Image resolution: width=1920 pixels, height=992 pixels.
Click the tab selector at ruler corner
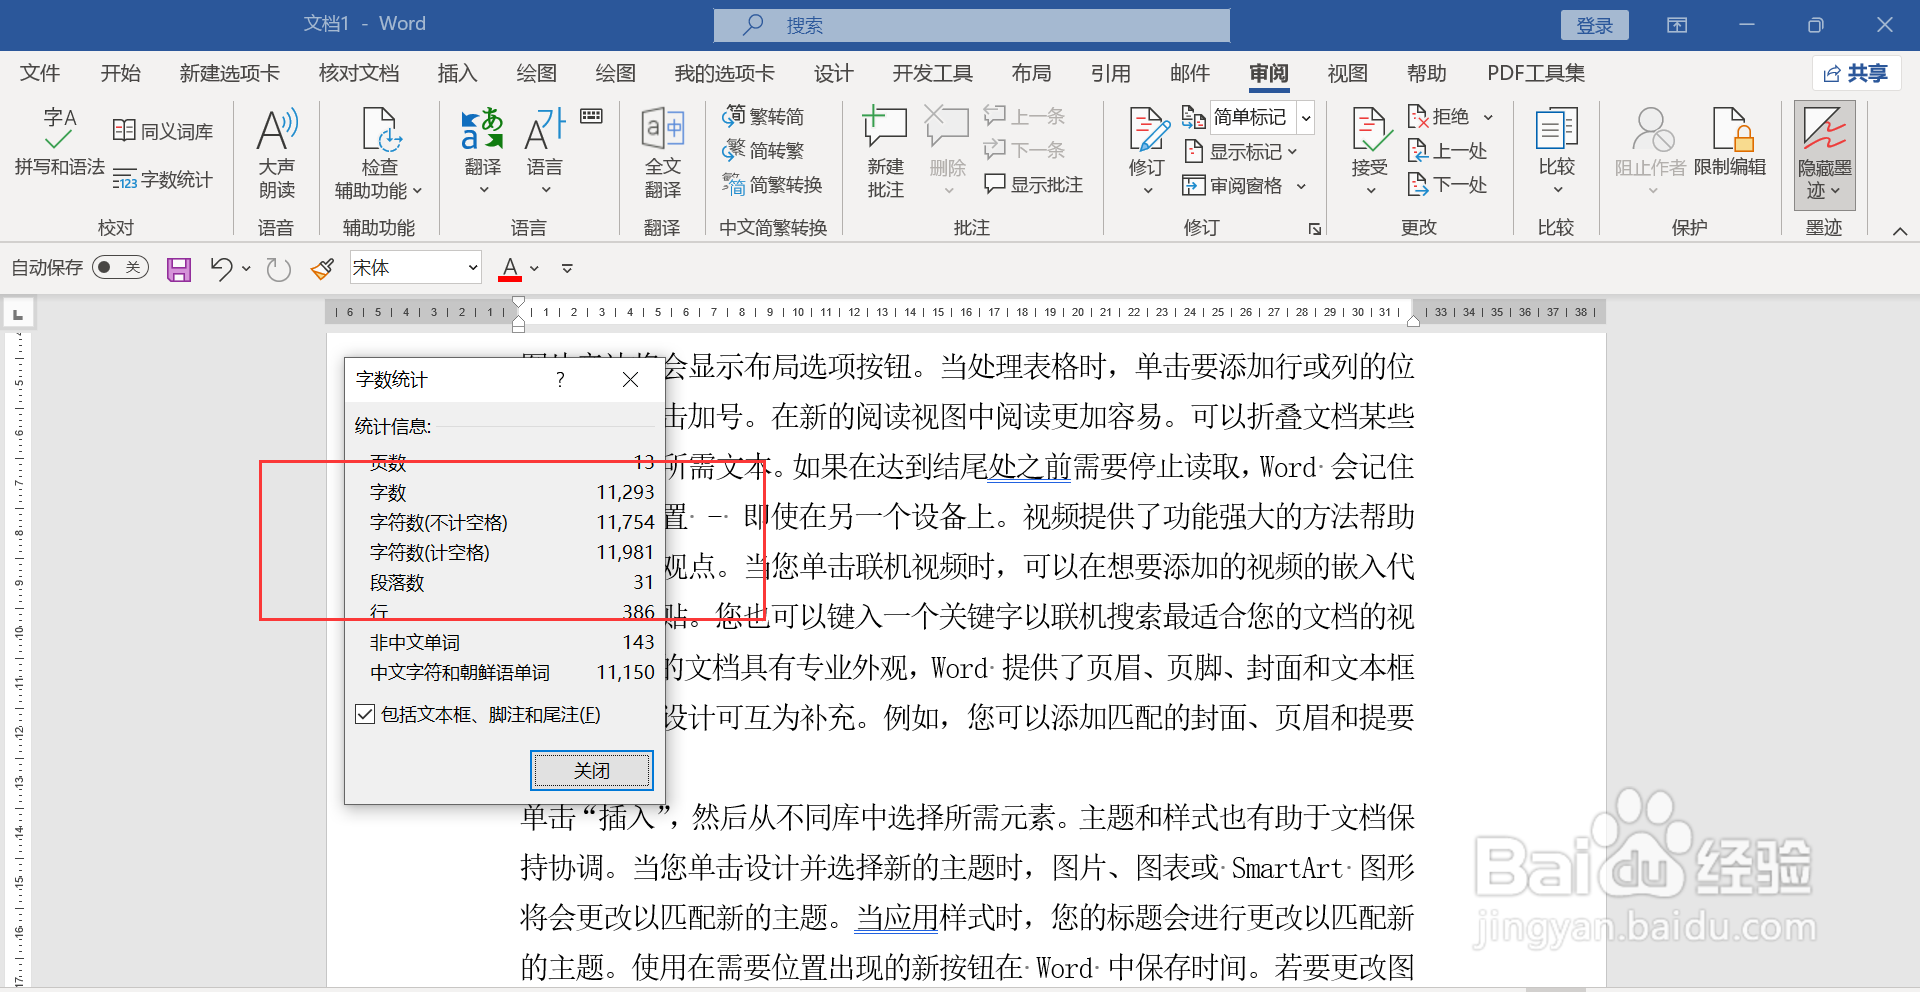pos(17,314)
